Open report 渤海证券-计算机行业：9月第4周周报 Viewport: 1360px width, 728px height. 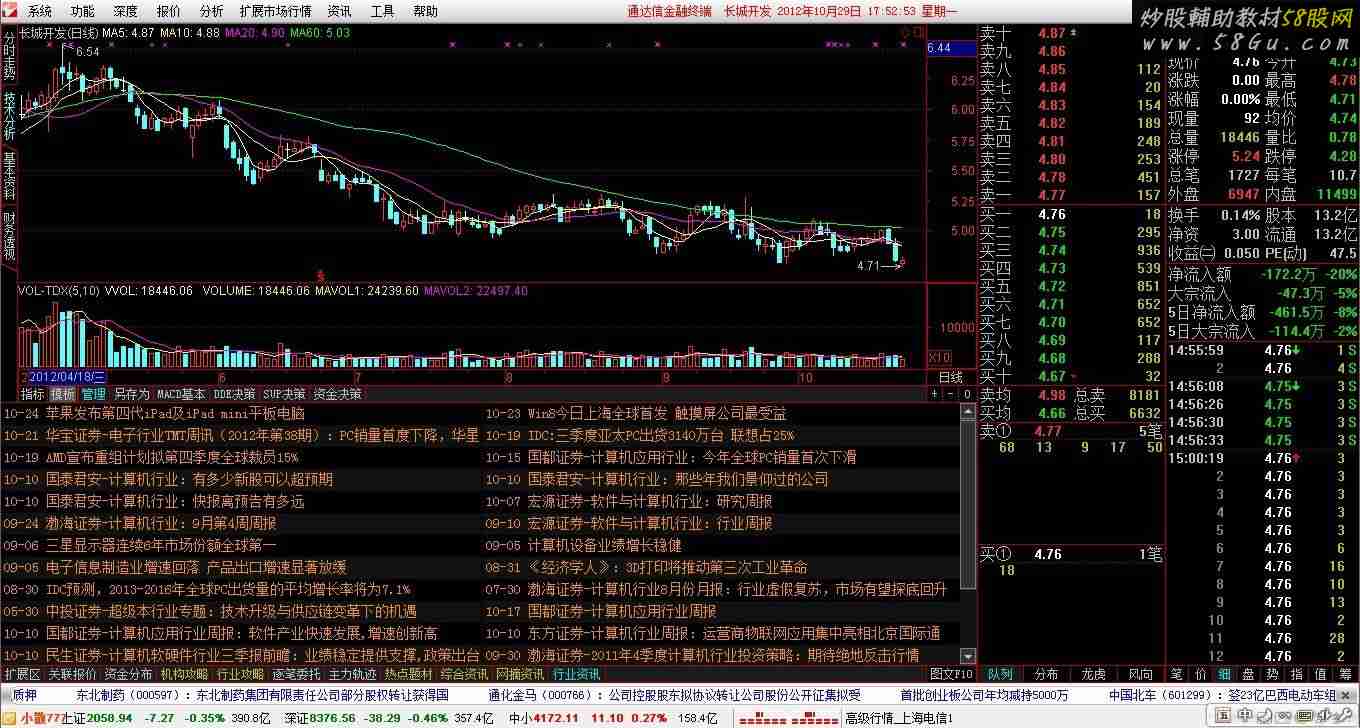(x=161, y=523)
